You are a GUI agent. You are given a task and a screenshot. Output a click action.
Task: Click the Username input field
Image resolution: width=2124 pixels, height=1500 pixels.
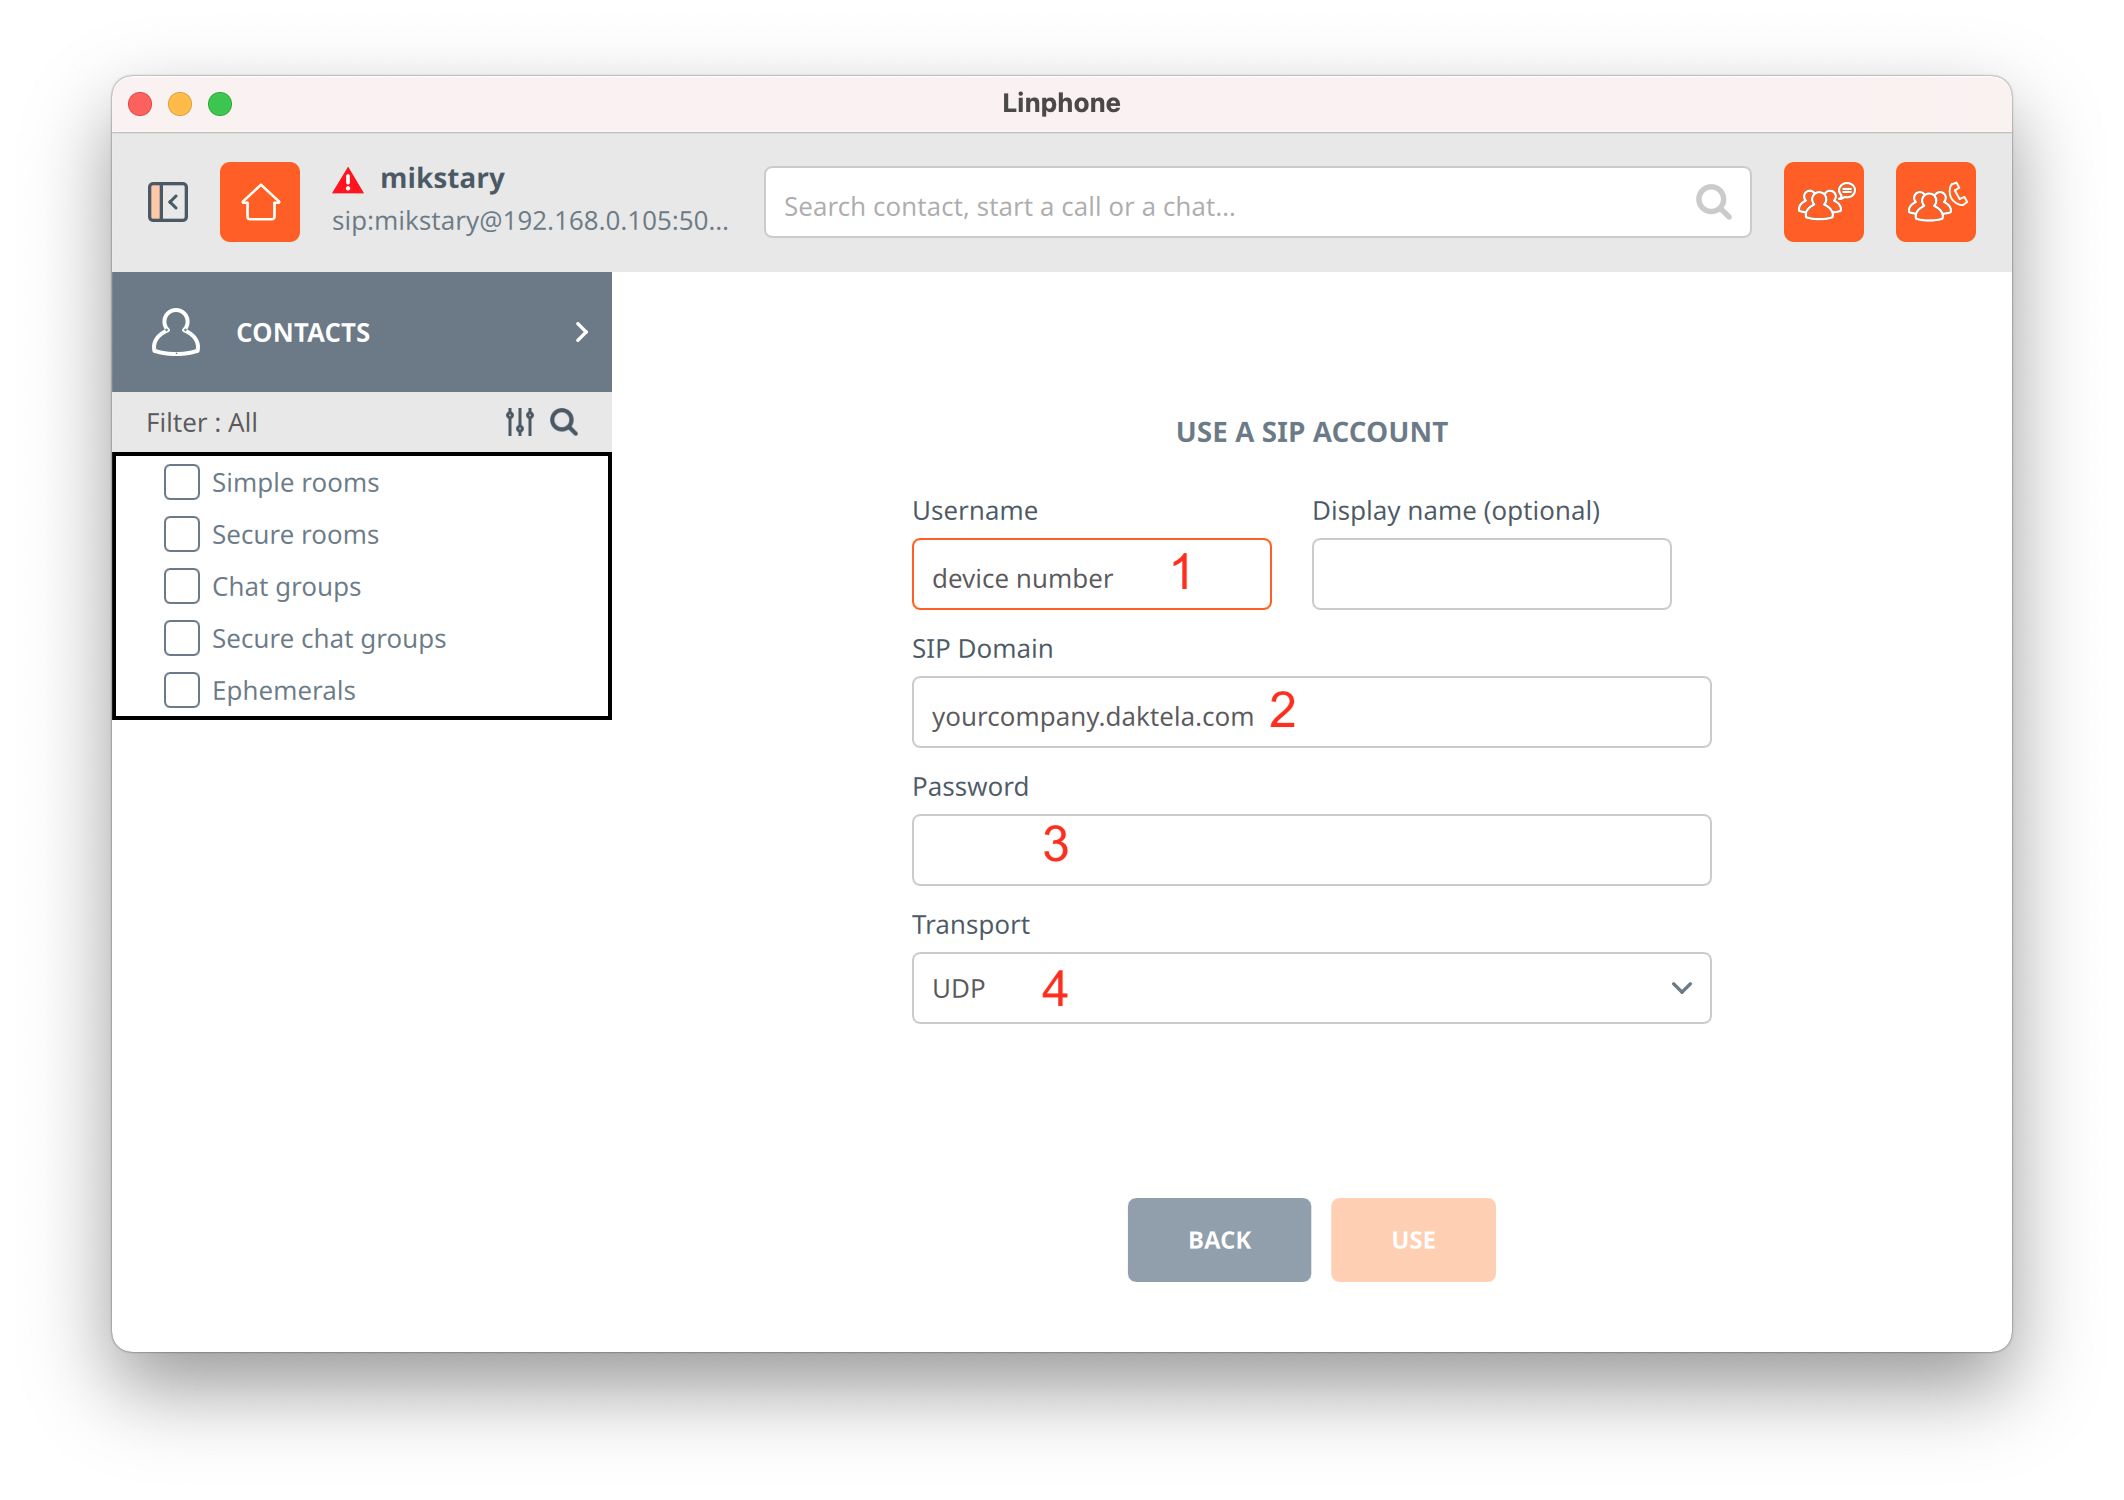1091,574
